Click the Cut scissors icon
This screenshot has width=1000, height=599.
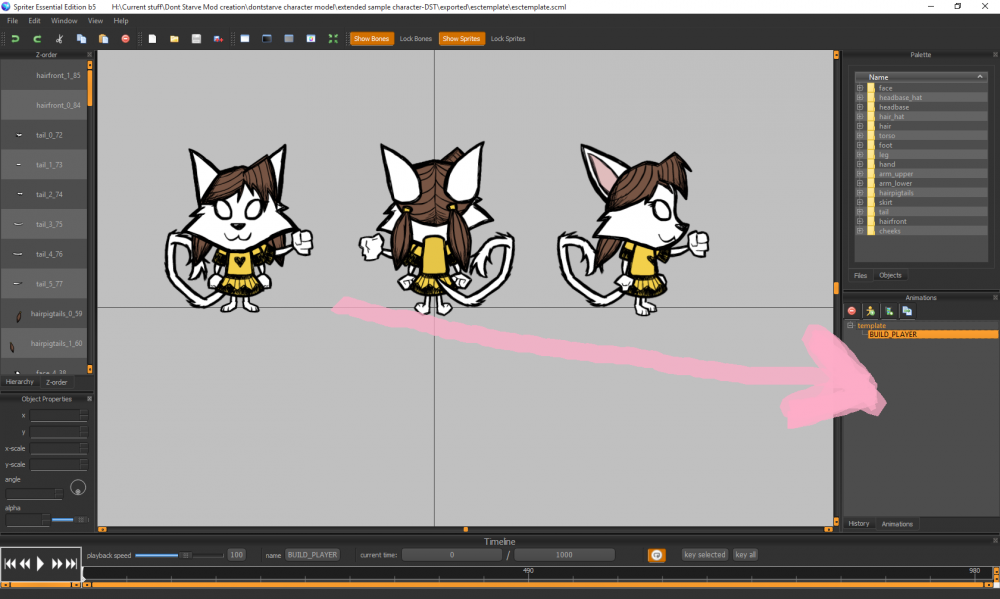click(x=59, y=39)
